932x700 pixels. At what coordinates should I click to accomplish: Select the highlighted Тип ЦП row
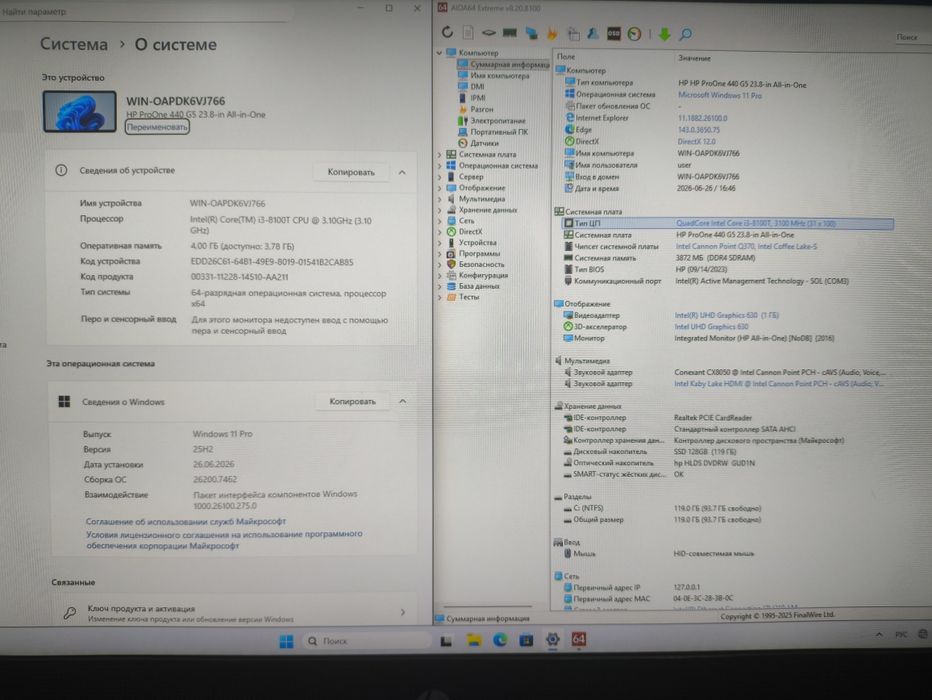(x=728, y=223)
